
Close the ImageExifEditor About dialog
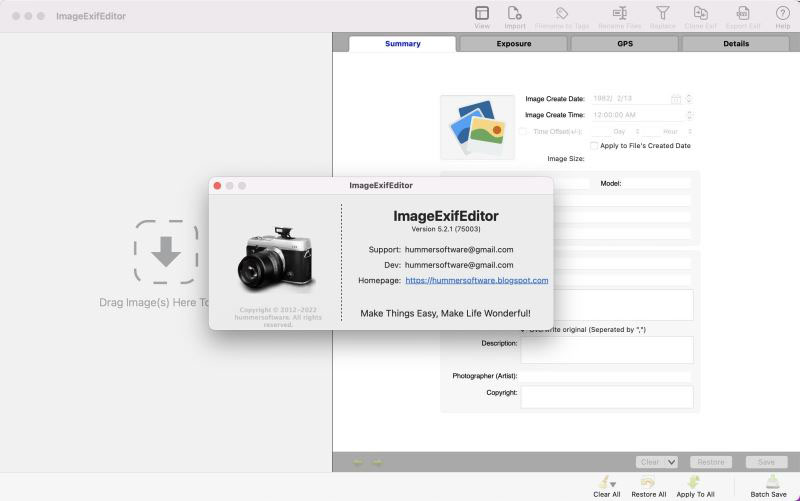click(x=217, y=186)
